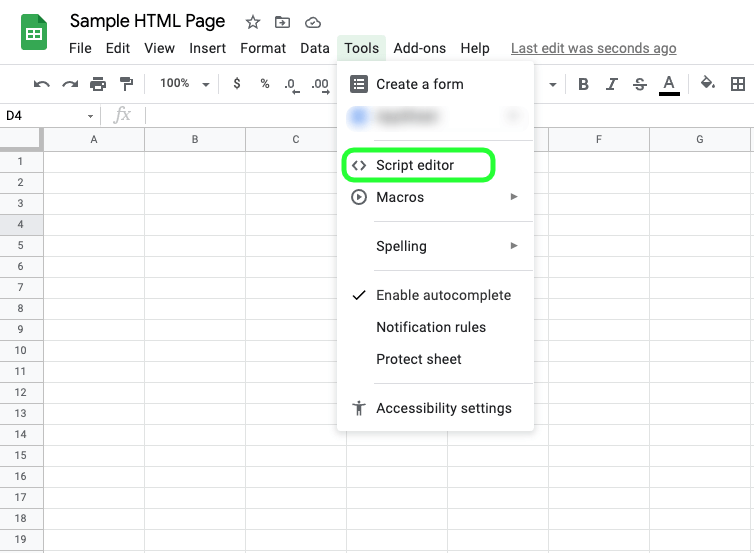Expand the Macros submenu arrow

(x=514, y=197)
